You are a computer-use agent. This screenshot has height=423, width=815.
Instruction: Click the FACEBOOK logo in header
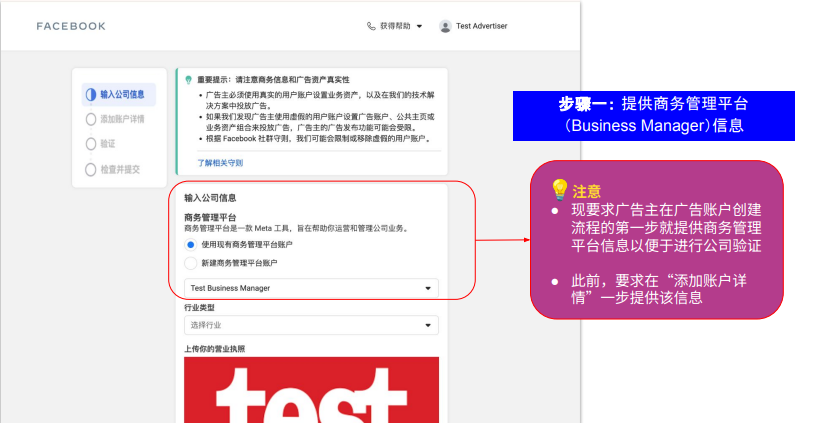click(71, 26)
